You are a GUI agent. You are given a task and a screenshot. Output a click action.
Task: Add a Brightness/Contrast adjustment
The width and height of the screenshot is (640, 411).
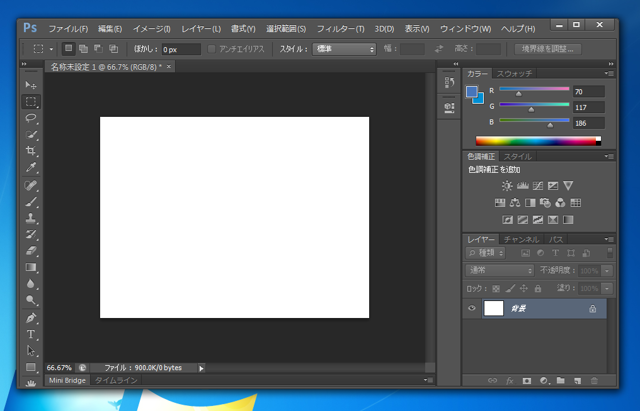(507, 186)
